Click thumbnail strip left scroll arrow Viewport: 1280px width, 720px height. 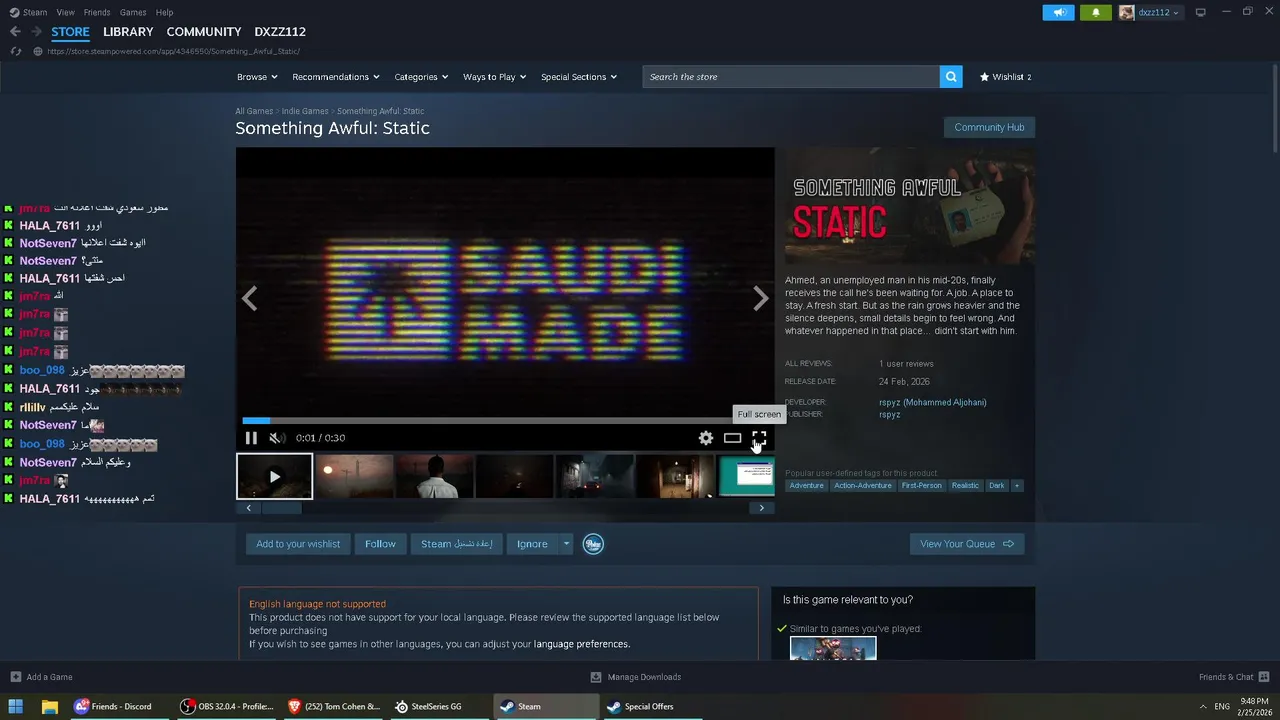click(x=249, y=508)
